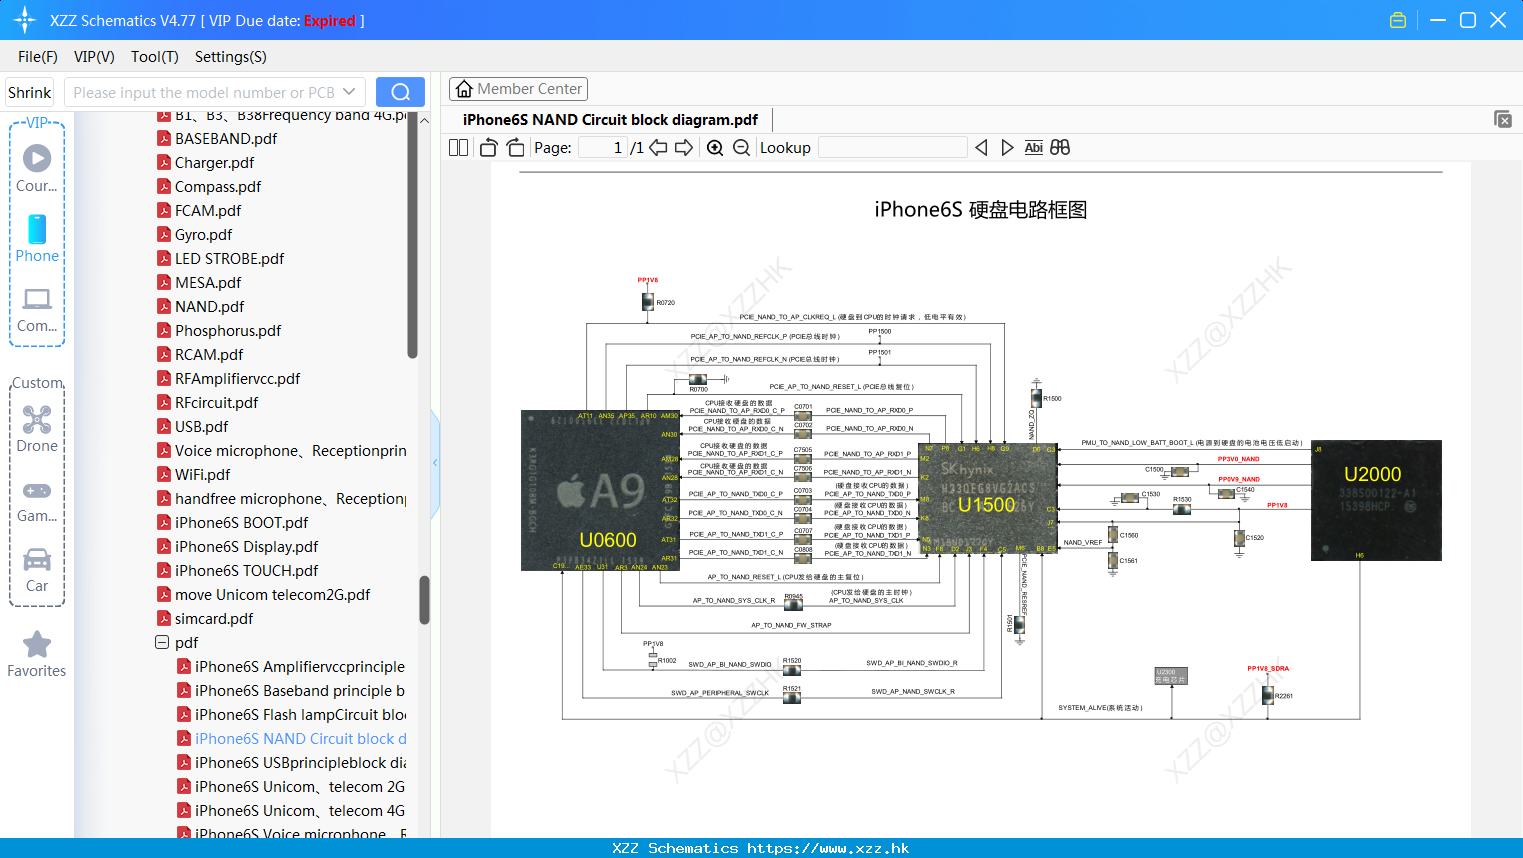
Task: Click the pop-out window icon
Action: pyautogui.click(x=1503, y=119)
